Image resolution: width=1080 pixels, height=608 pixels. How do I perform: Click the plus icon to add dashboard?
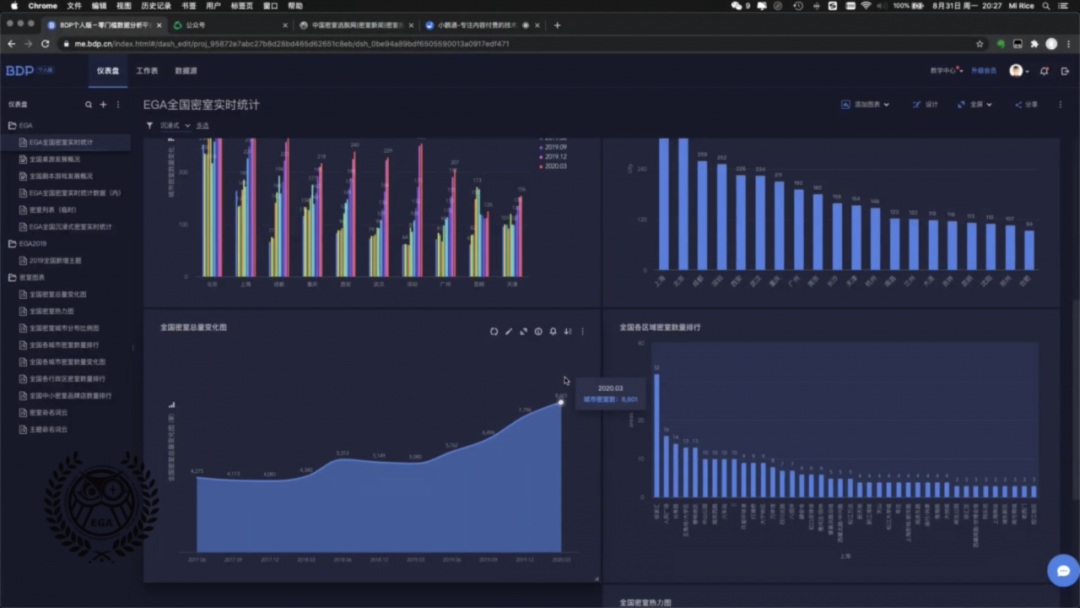103,104
